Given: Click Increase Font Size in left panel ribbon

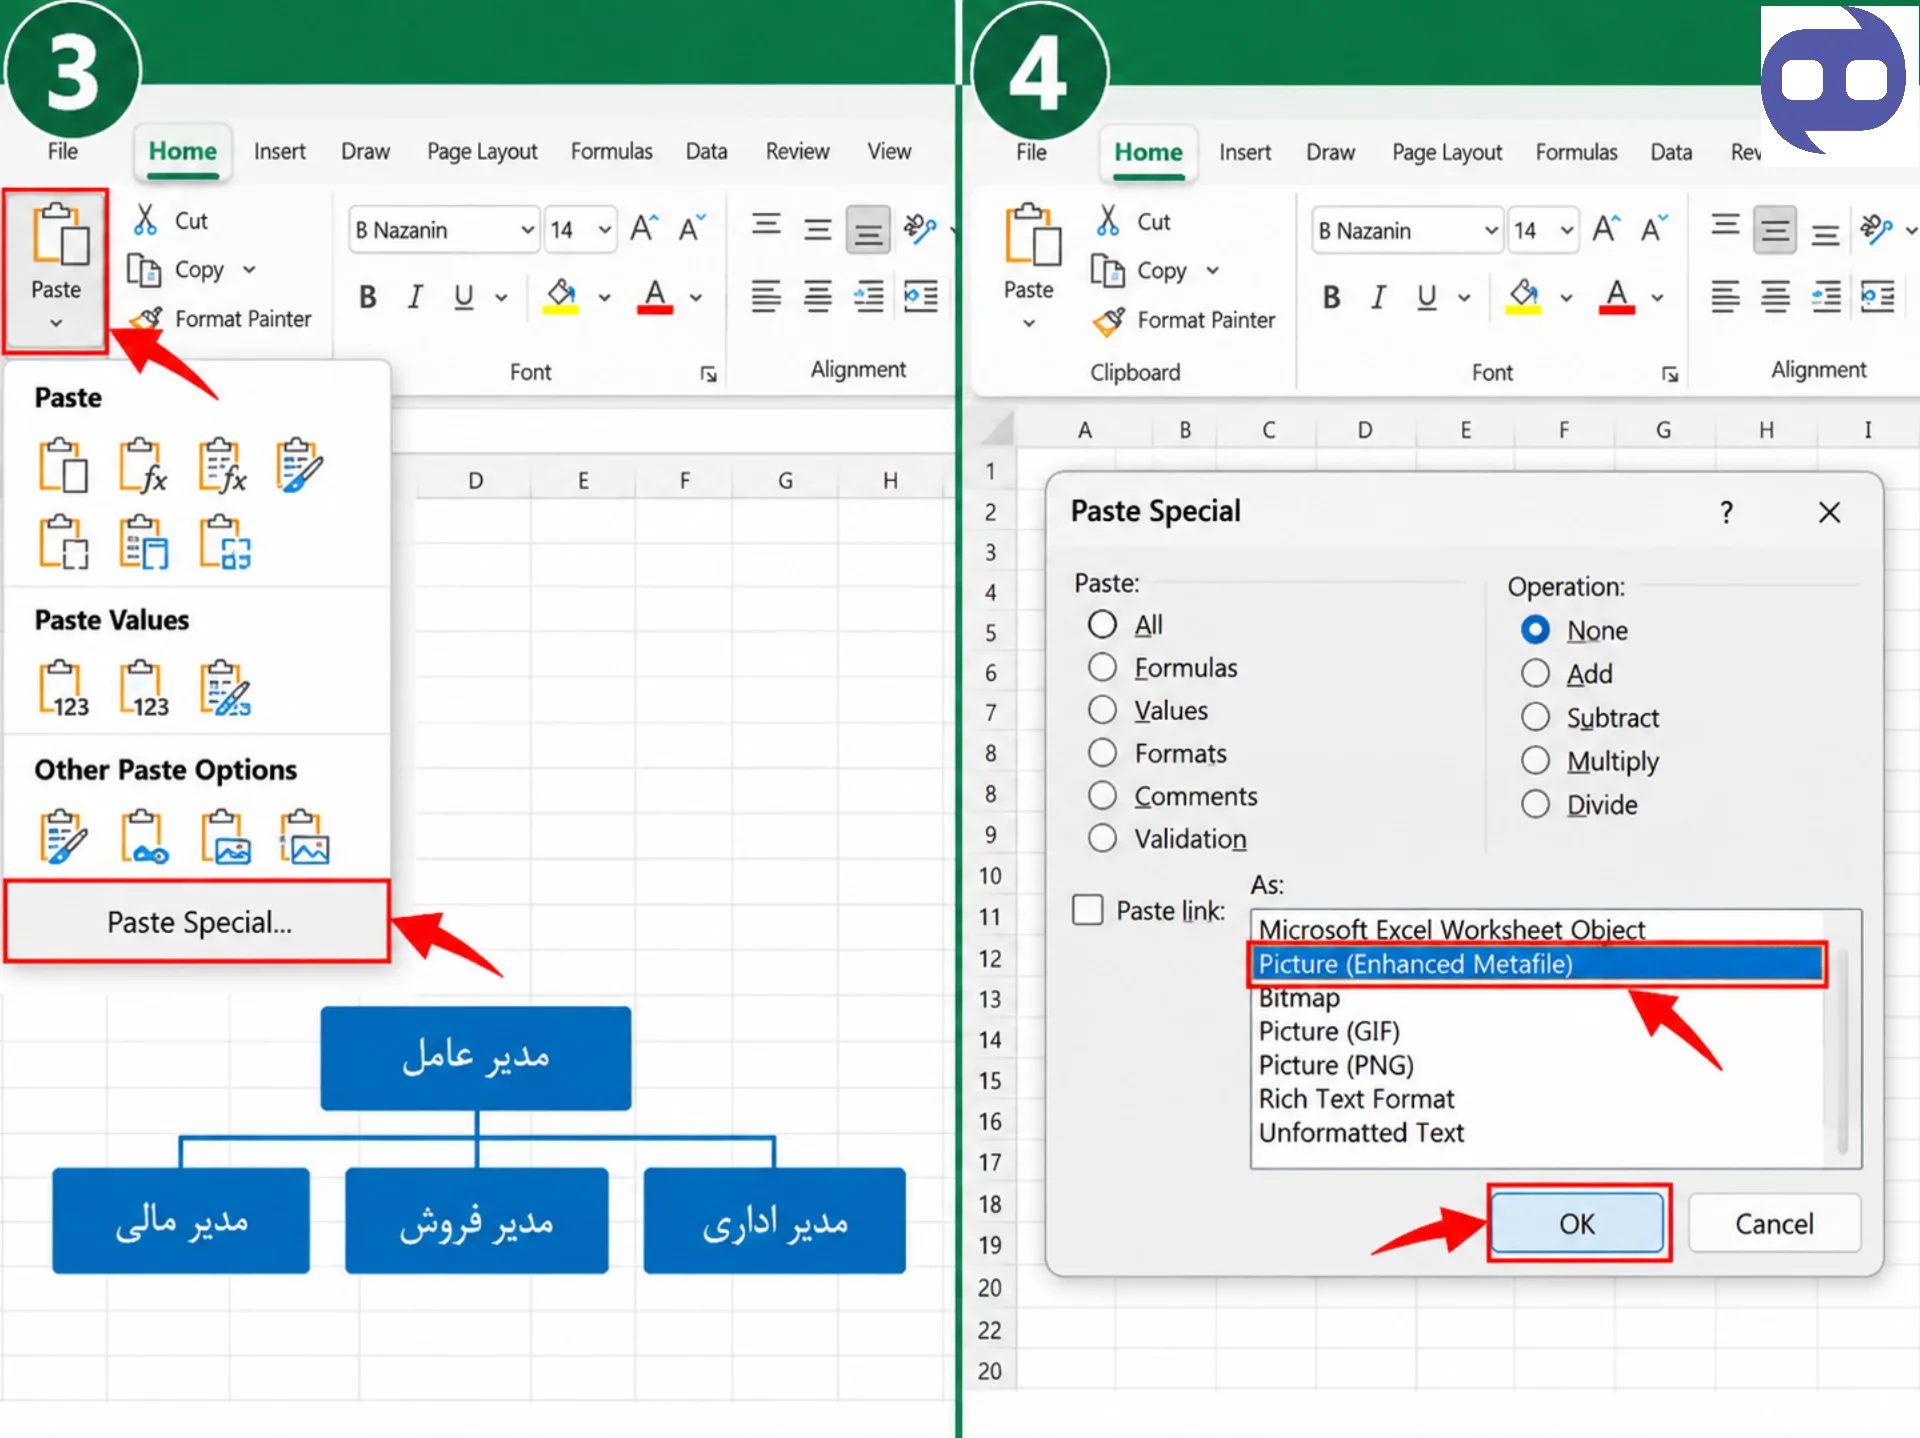Looking at the screenshot, I should (x=644, y=229).
